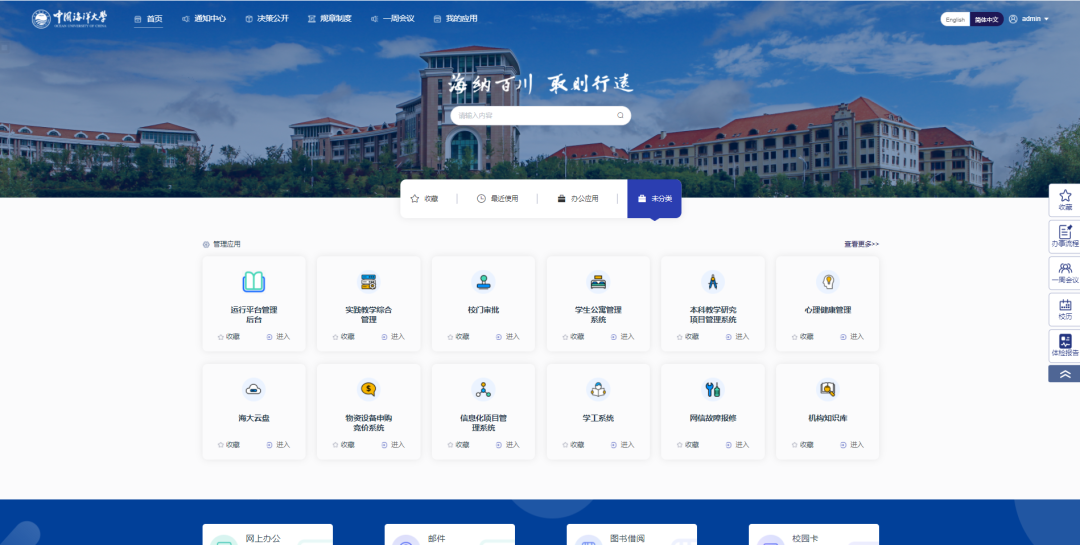Open the 校门审批 stamp icon
Viewport: 1080px width, 545px height.
484,281
